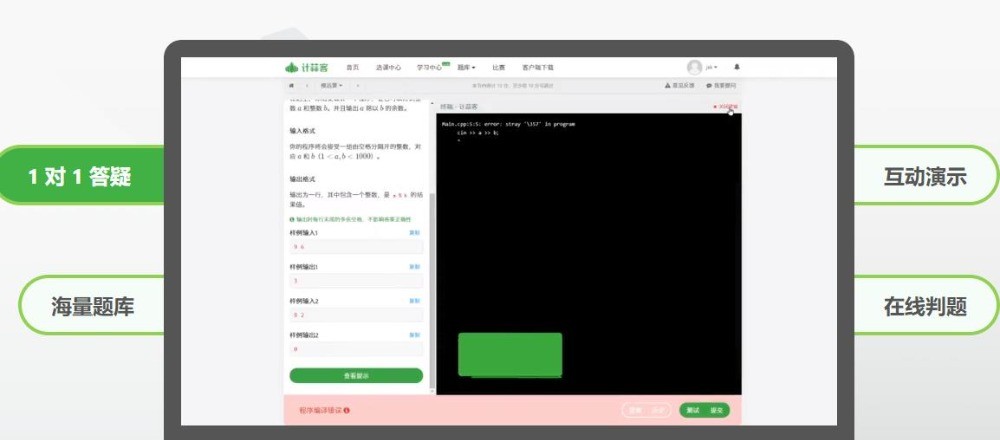Select the 互动演示 feature tab
Image resolution: width=1000 pixels, height=440 pixels.
click(x=926, y=175)
